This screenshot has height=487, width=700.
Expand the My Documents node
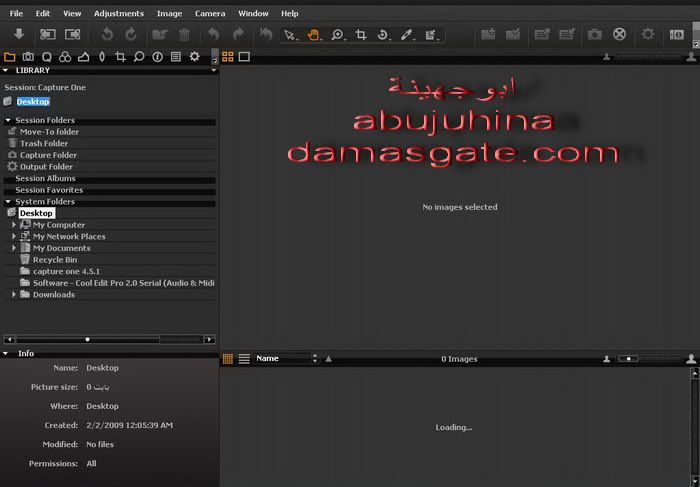click(x=14, y=248)
